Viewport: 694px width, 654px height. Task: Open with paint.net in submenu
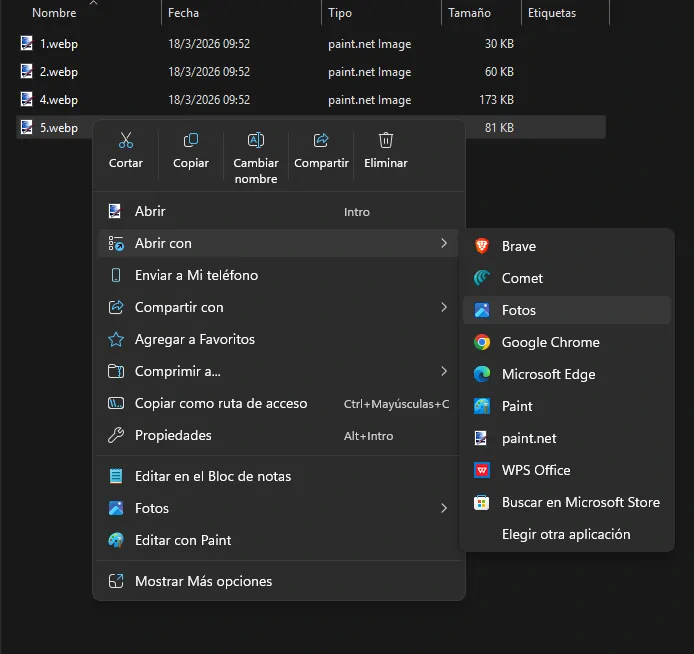(567, 438)
